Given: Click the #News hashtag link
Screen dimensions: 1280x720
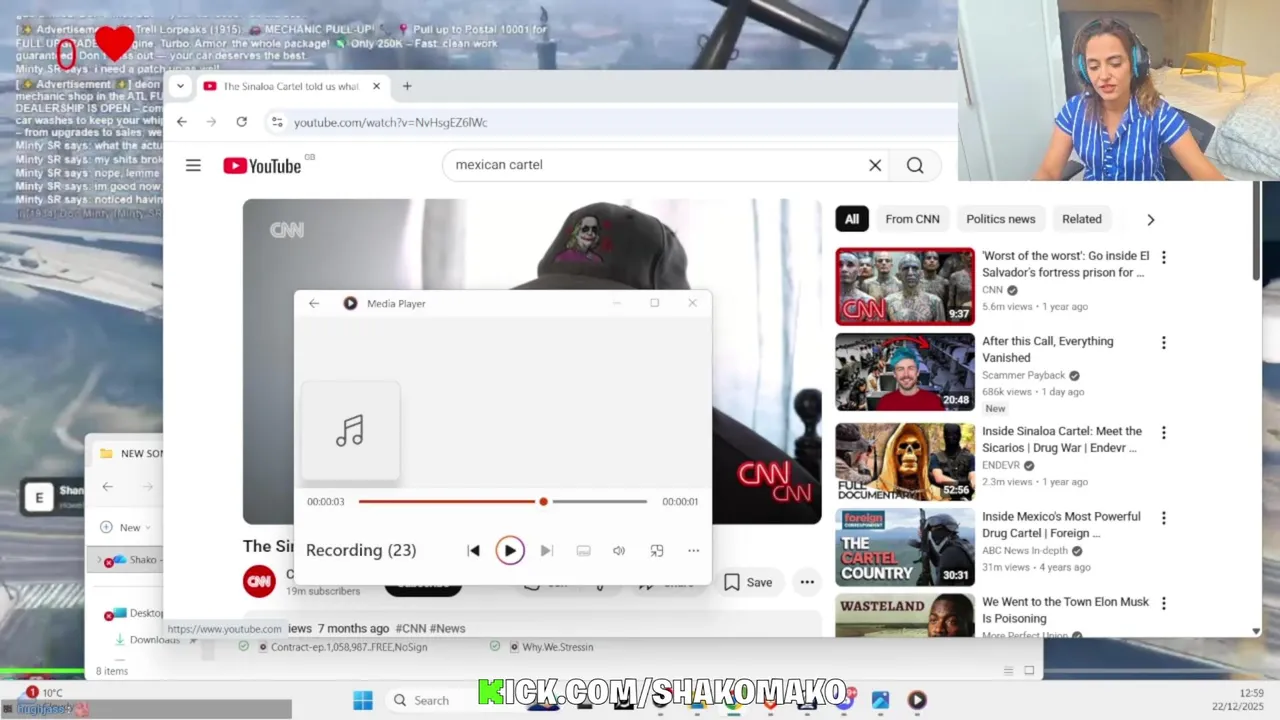Looking at the screenshot, I should tap(447, 628).
